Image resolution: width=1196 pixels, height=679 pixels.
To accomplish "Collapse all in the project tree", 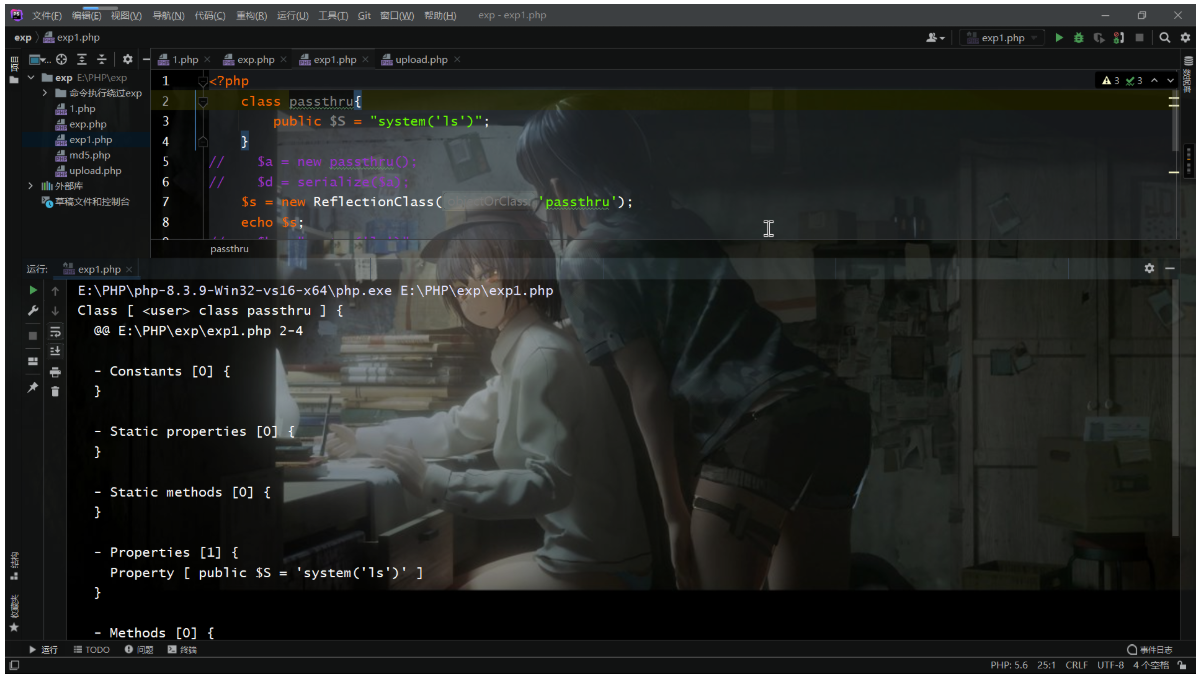I will pos(101,60).
